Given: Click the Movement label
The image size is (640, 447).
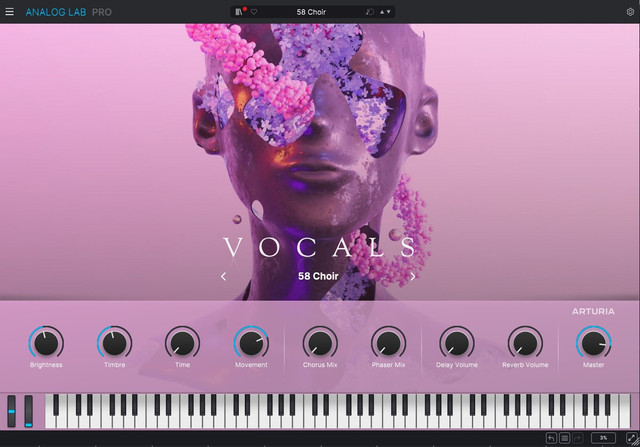Looking at the screenshot, I should [x=251, y=365].
